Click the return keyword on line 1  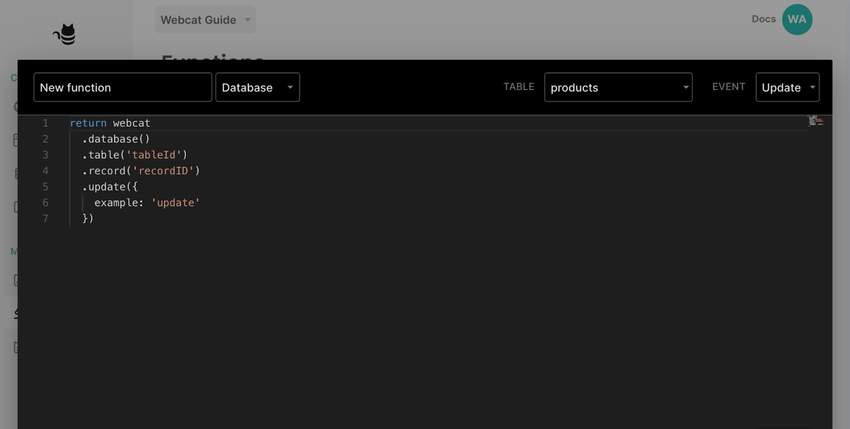pos(88,123)
